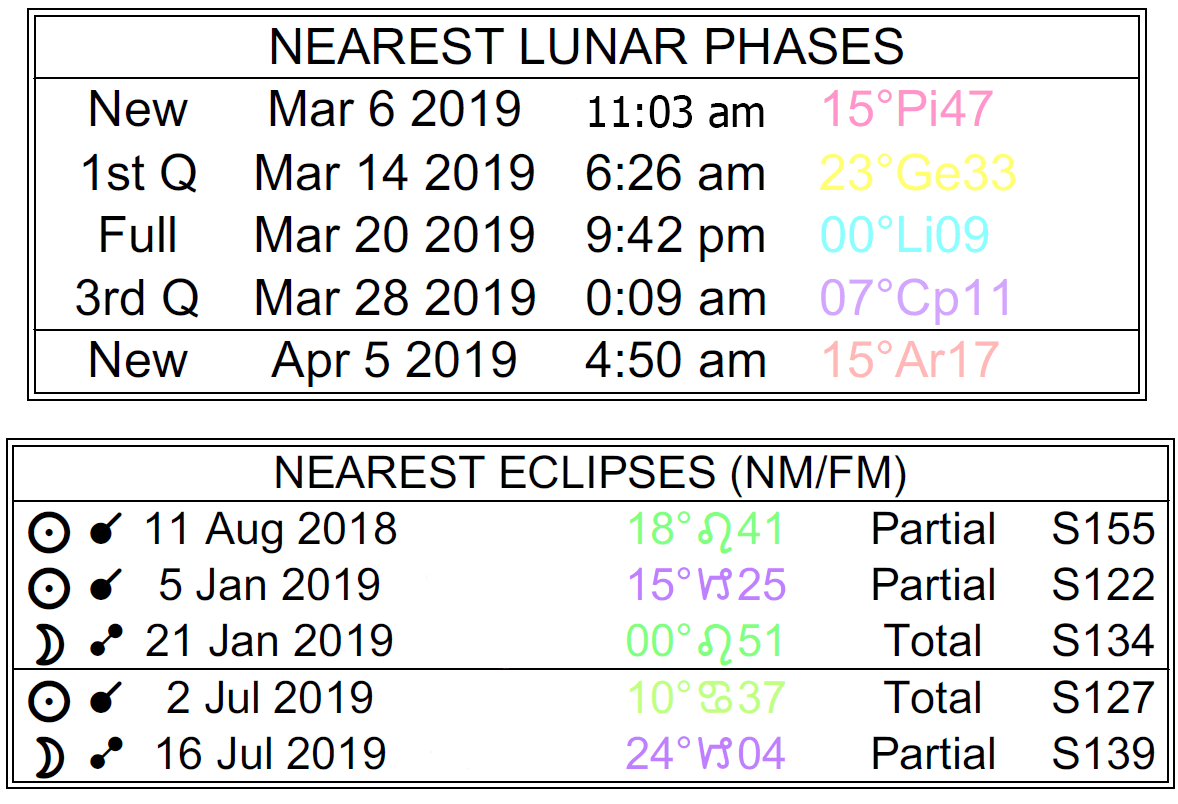The width and height of the screenshot is (1178, 804).
Task: Click the Leo glyph in 00°51
Action: [x=705, y=642]
